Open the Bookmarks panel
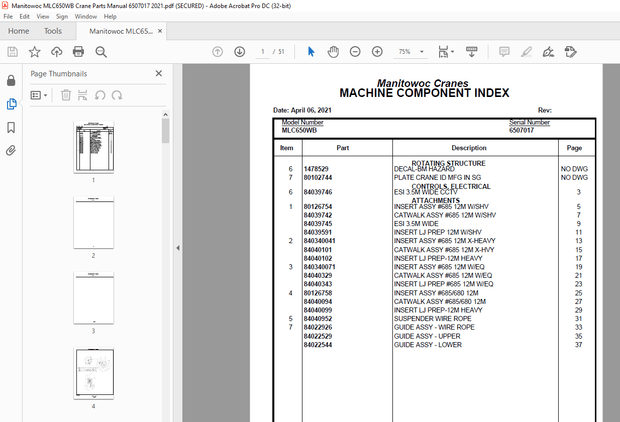 [x=11, y=127]
